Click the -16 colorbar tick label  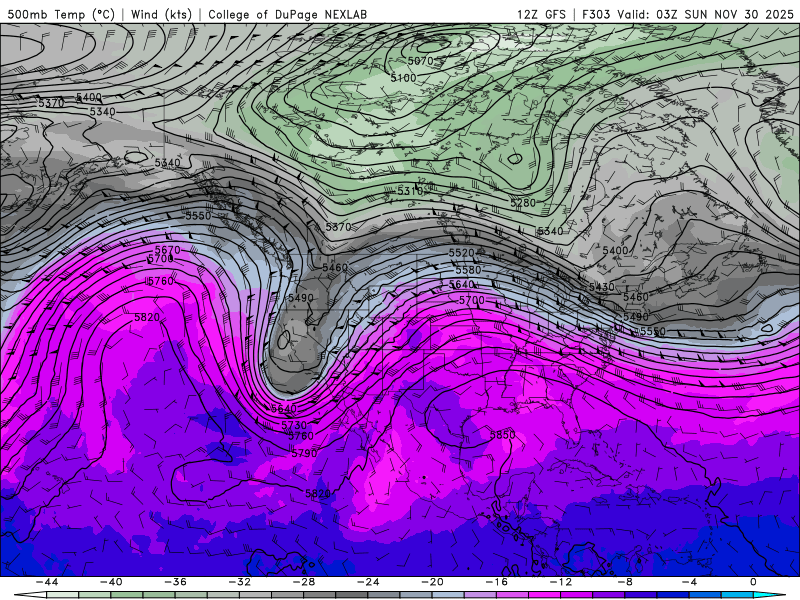pos(496,582)
